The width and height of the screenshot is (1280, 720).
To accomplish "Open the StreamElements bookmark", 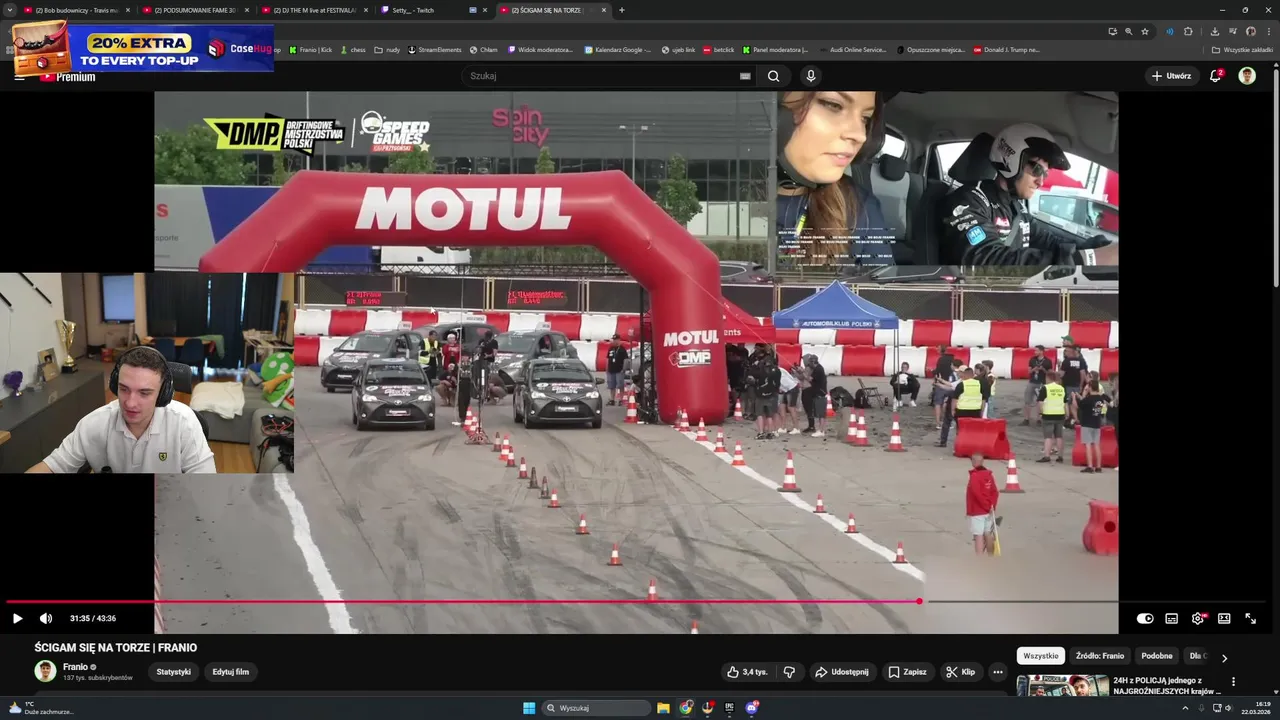I will 434,49.
